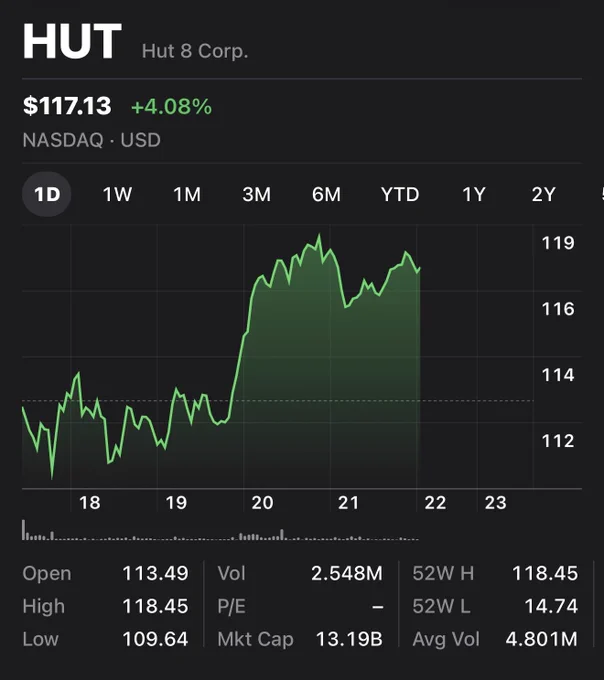Switch chart to 1W range
The height and width of the screenshot is (680, 604).
coord(117,194)
